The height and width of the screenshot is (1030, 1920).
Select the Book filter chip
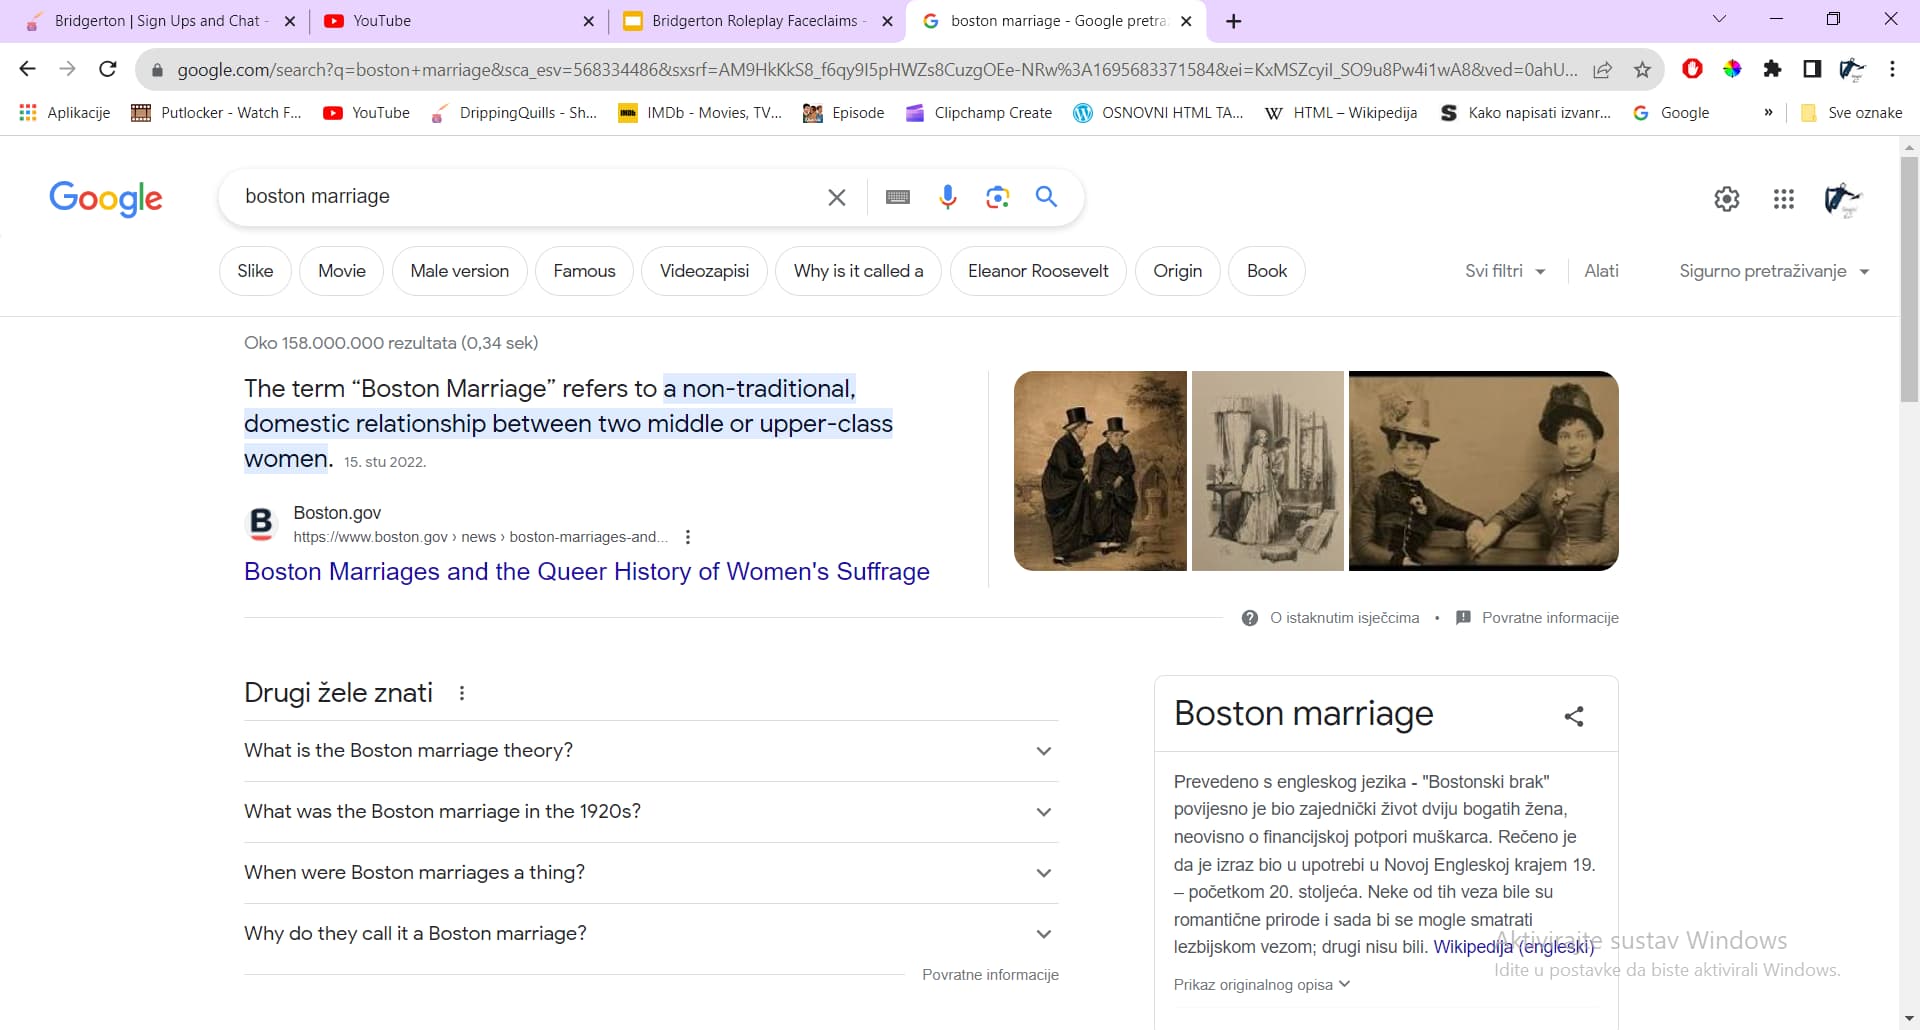tap(1267, 271)
